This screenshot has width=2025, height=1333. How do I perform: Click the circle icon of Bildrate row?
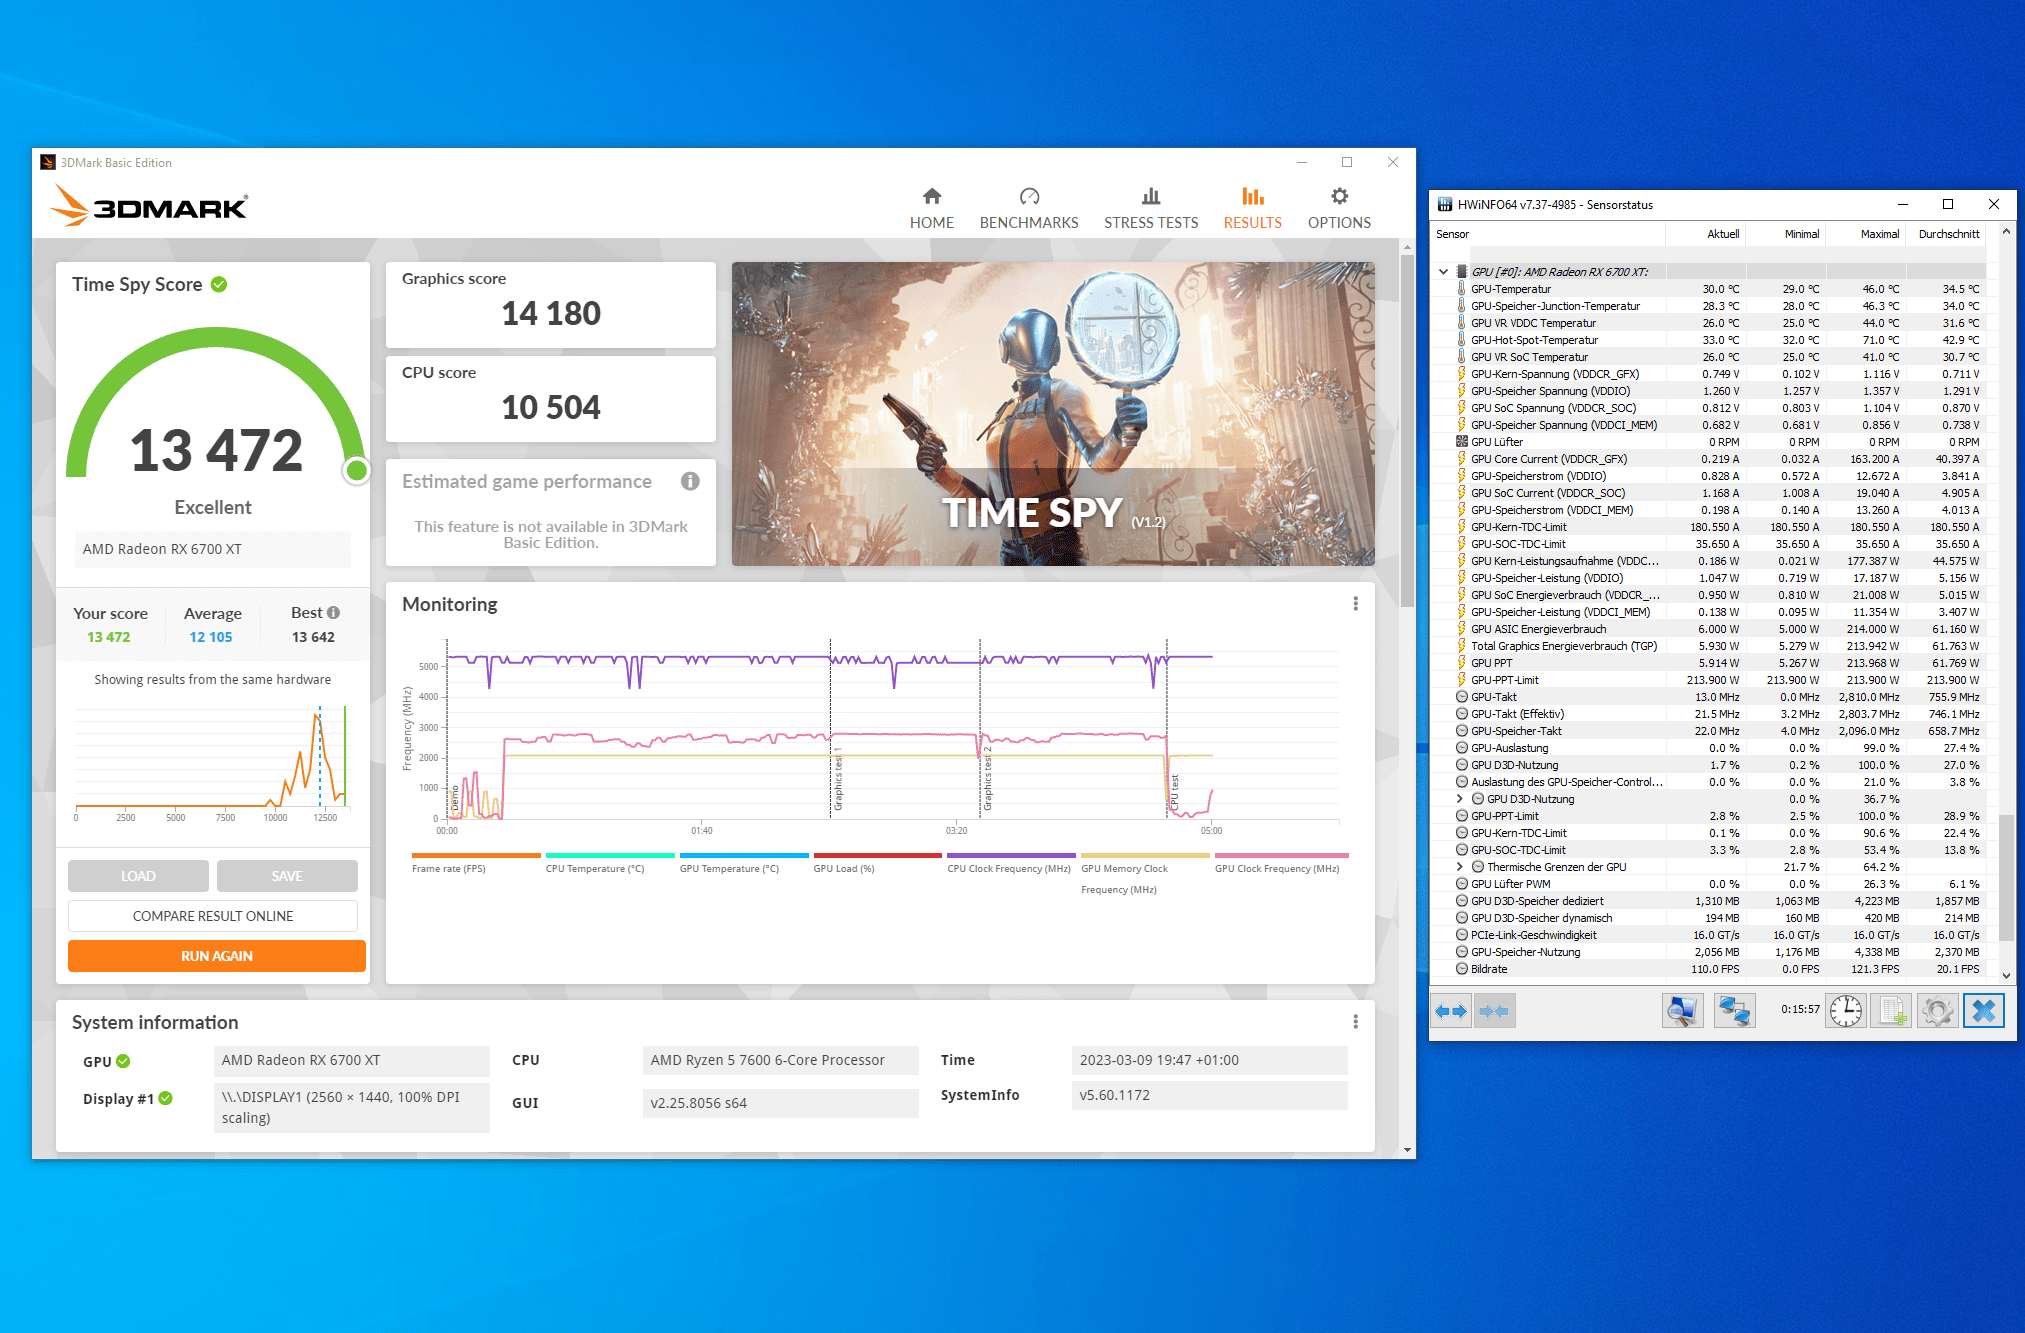click(1461, 969)
